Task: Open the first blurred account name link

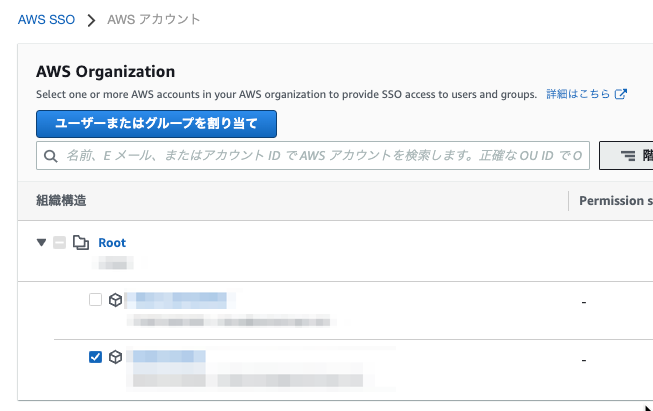Action: click(180, 300)
